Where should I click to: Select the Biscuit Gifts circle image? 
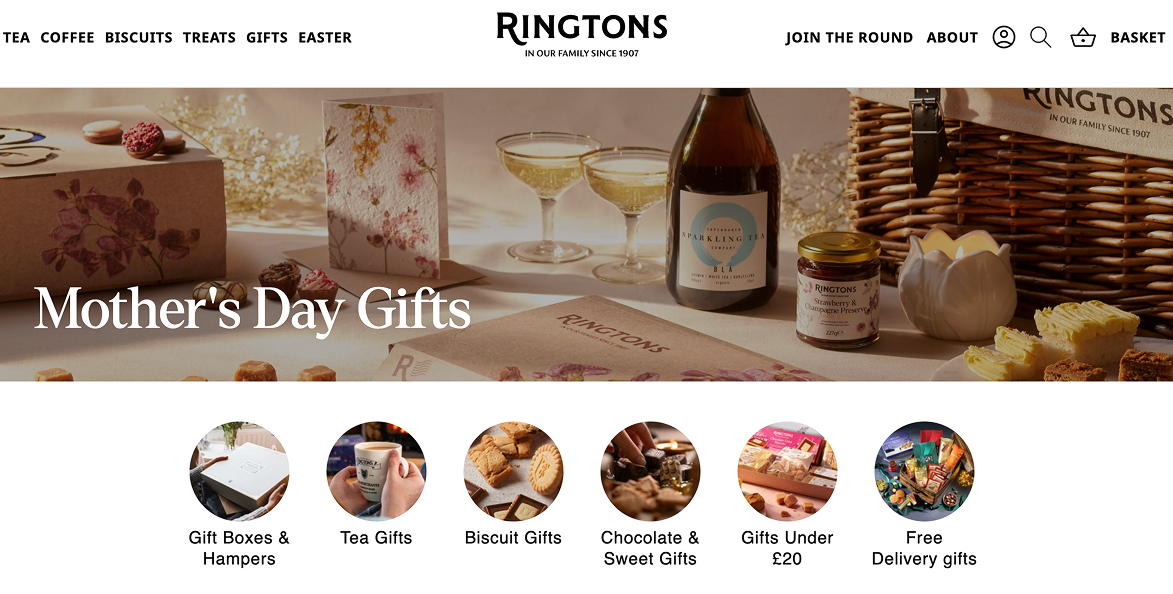[513, 471]
